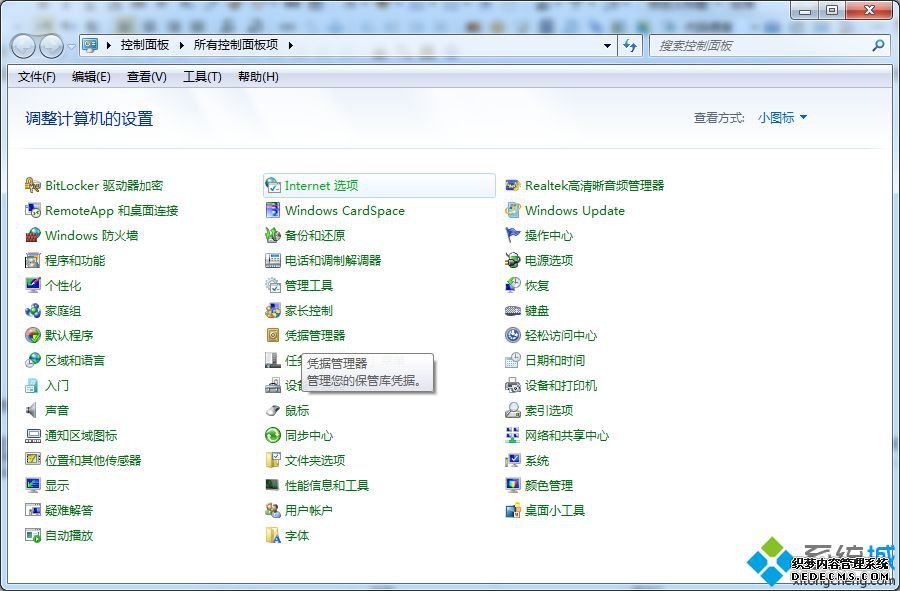Open the 默认程序 icon
Image resolution: width=900 pixels, height=591 pixels.
point(32,335)
